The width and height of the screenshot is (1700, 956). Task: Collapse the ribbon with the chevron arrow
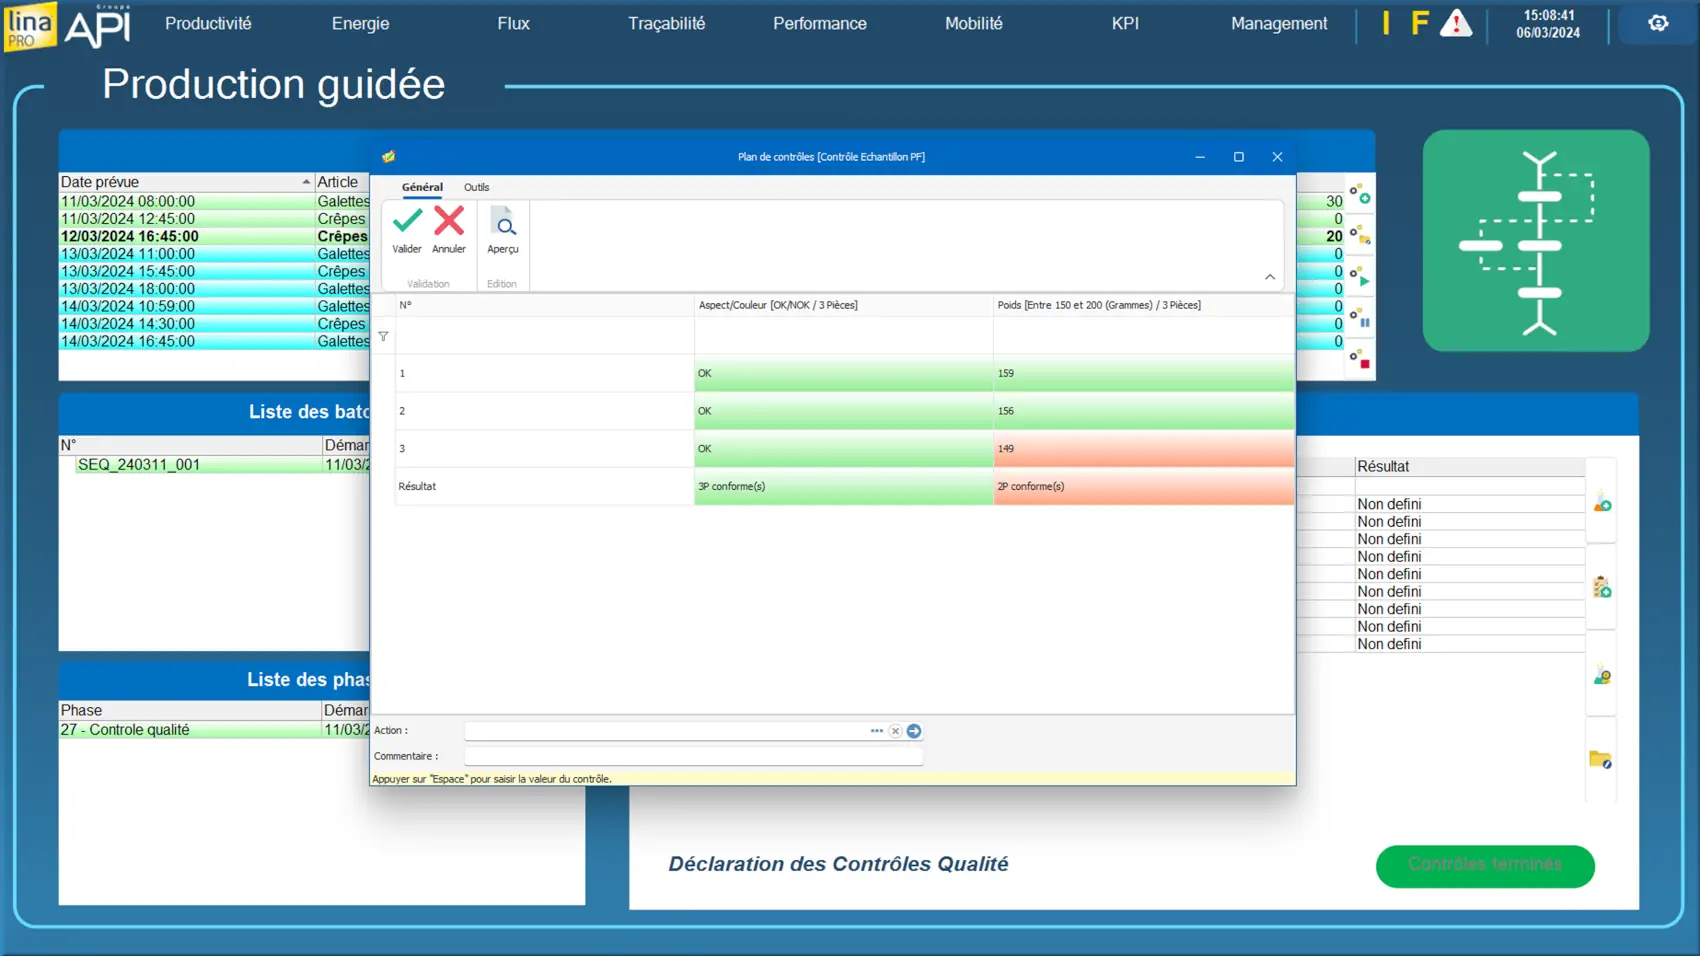pyautogui.click(x=1270, y=277)
